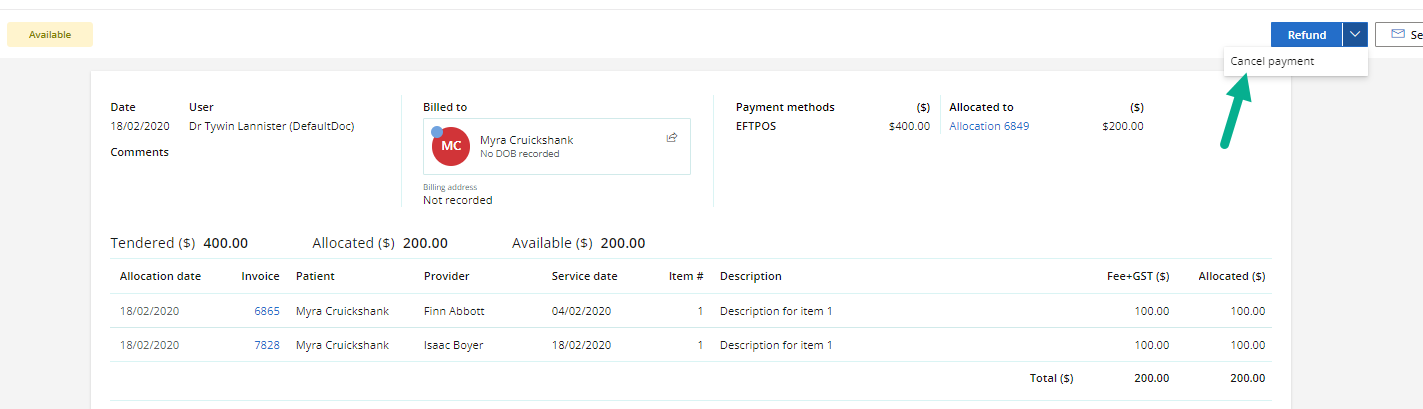Open Allocation 6849 link
The image size is (1423, 409).
[x=989, y=126]
